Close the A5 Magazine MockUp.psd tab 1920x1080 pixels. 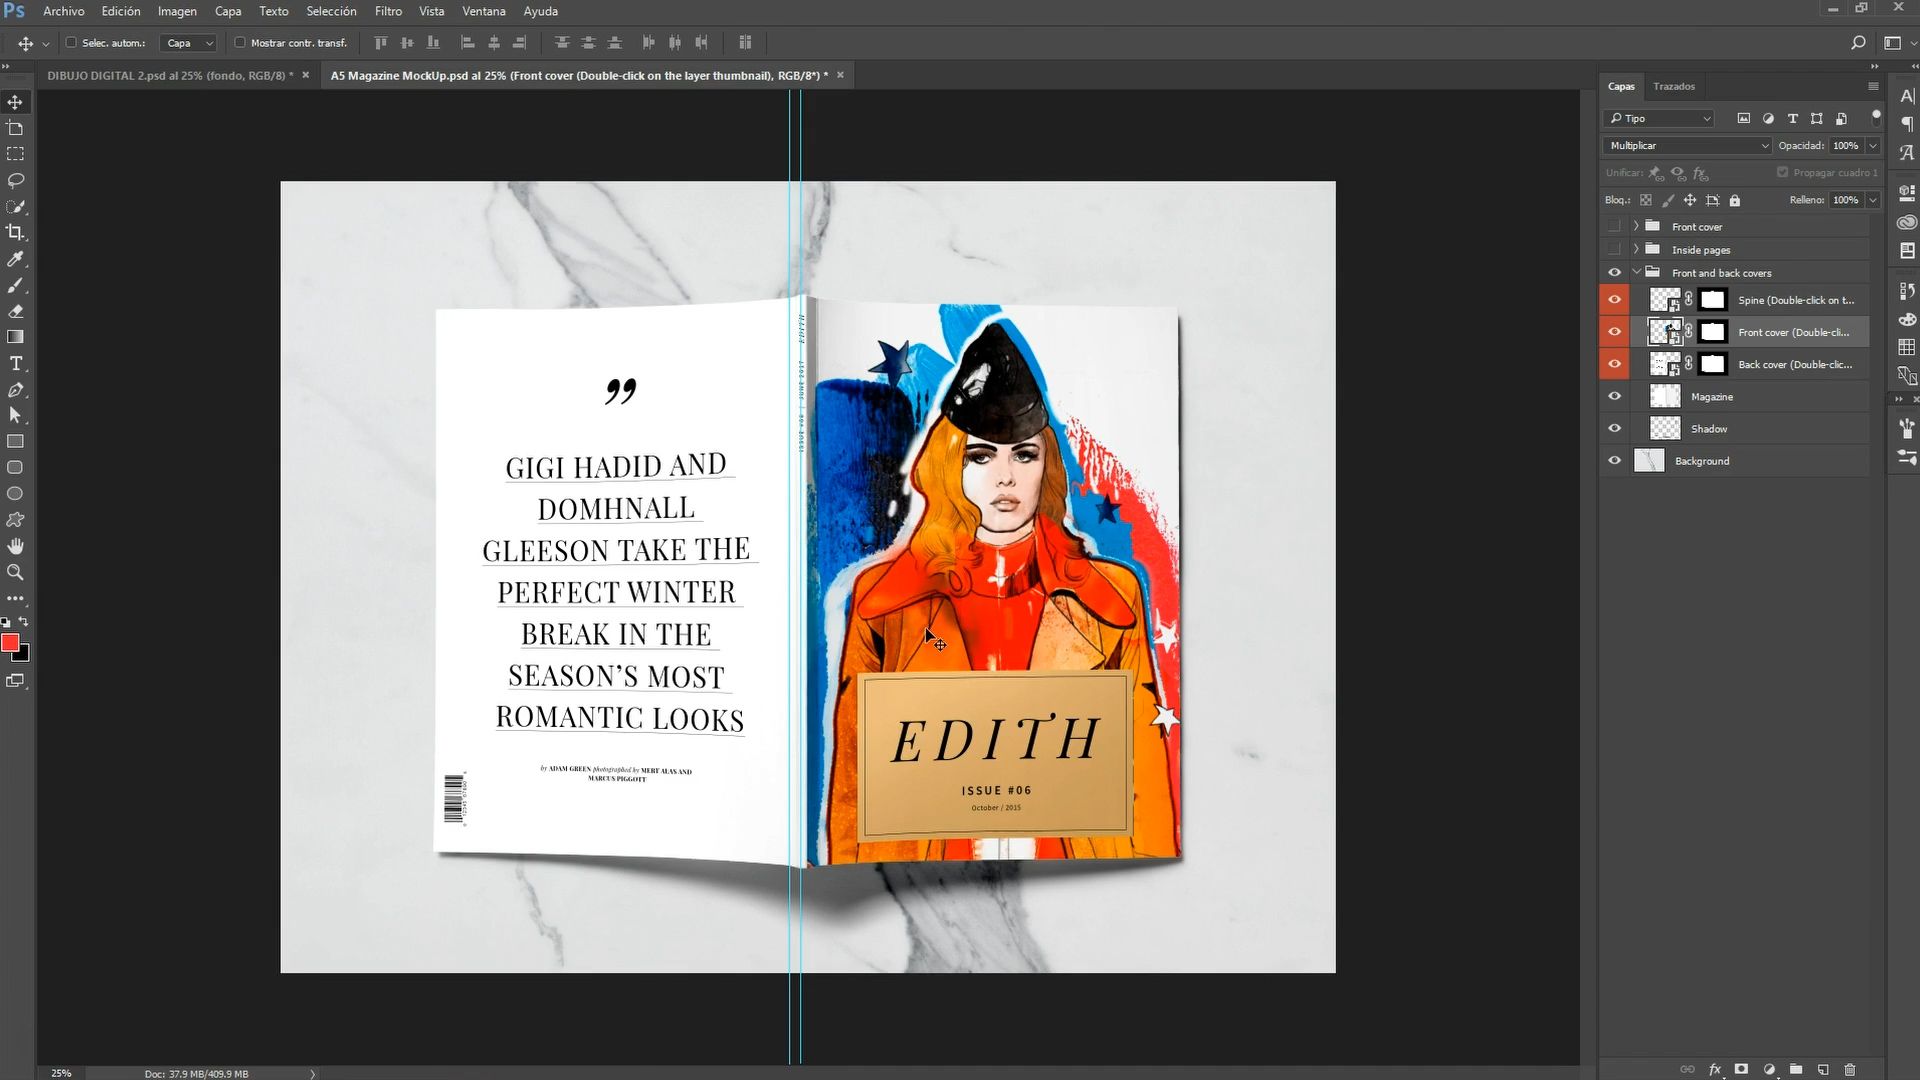point(840,75)
